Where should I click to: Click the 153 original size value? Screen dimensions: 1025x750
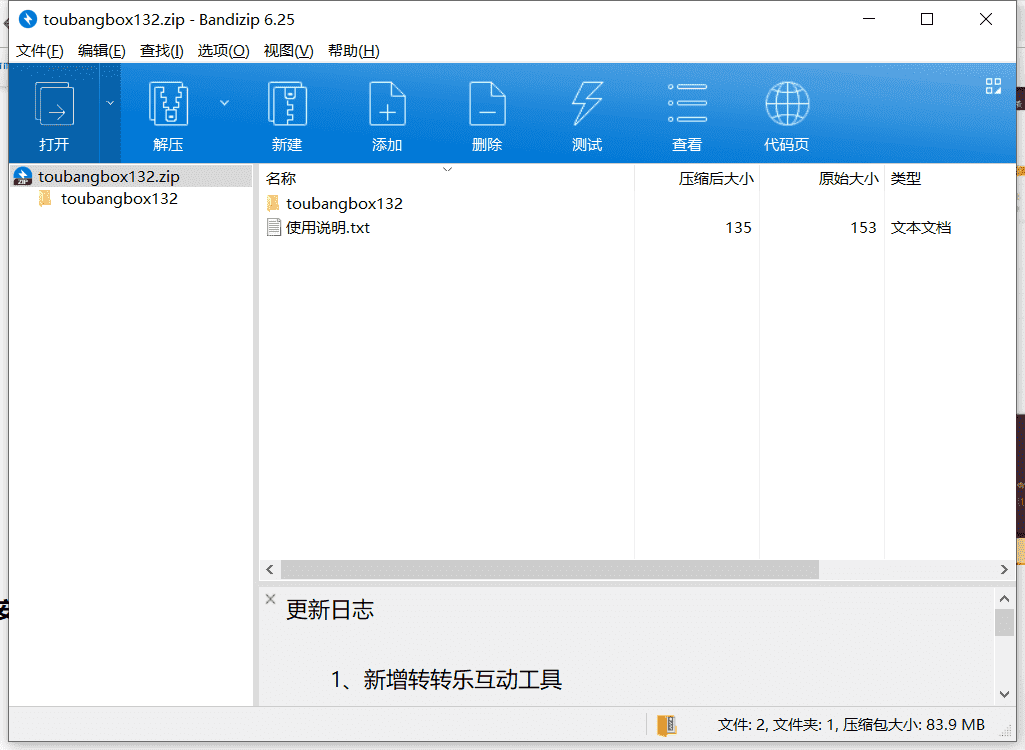click(x=863, y=228)
